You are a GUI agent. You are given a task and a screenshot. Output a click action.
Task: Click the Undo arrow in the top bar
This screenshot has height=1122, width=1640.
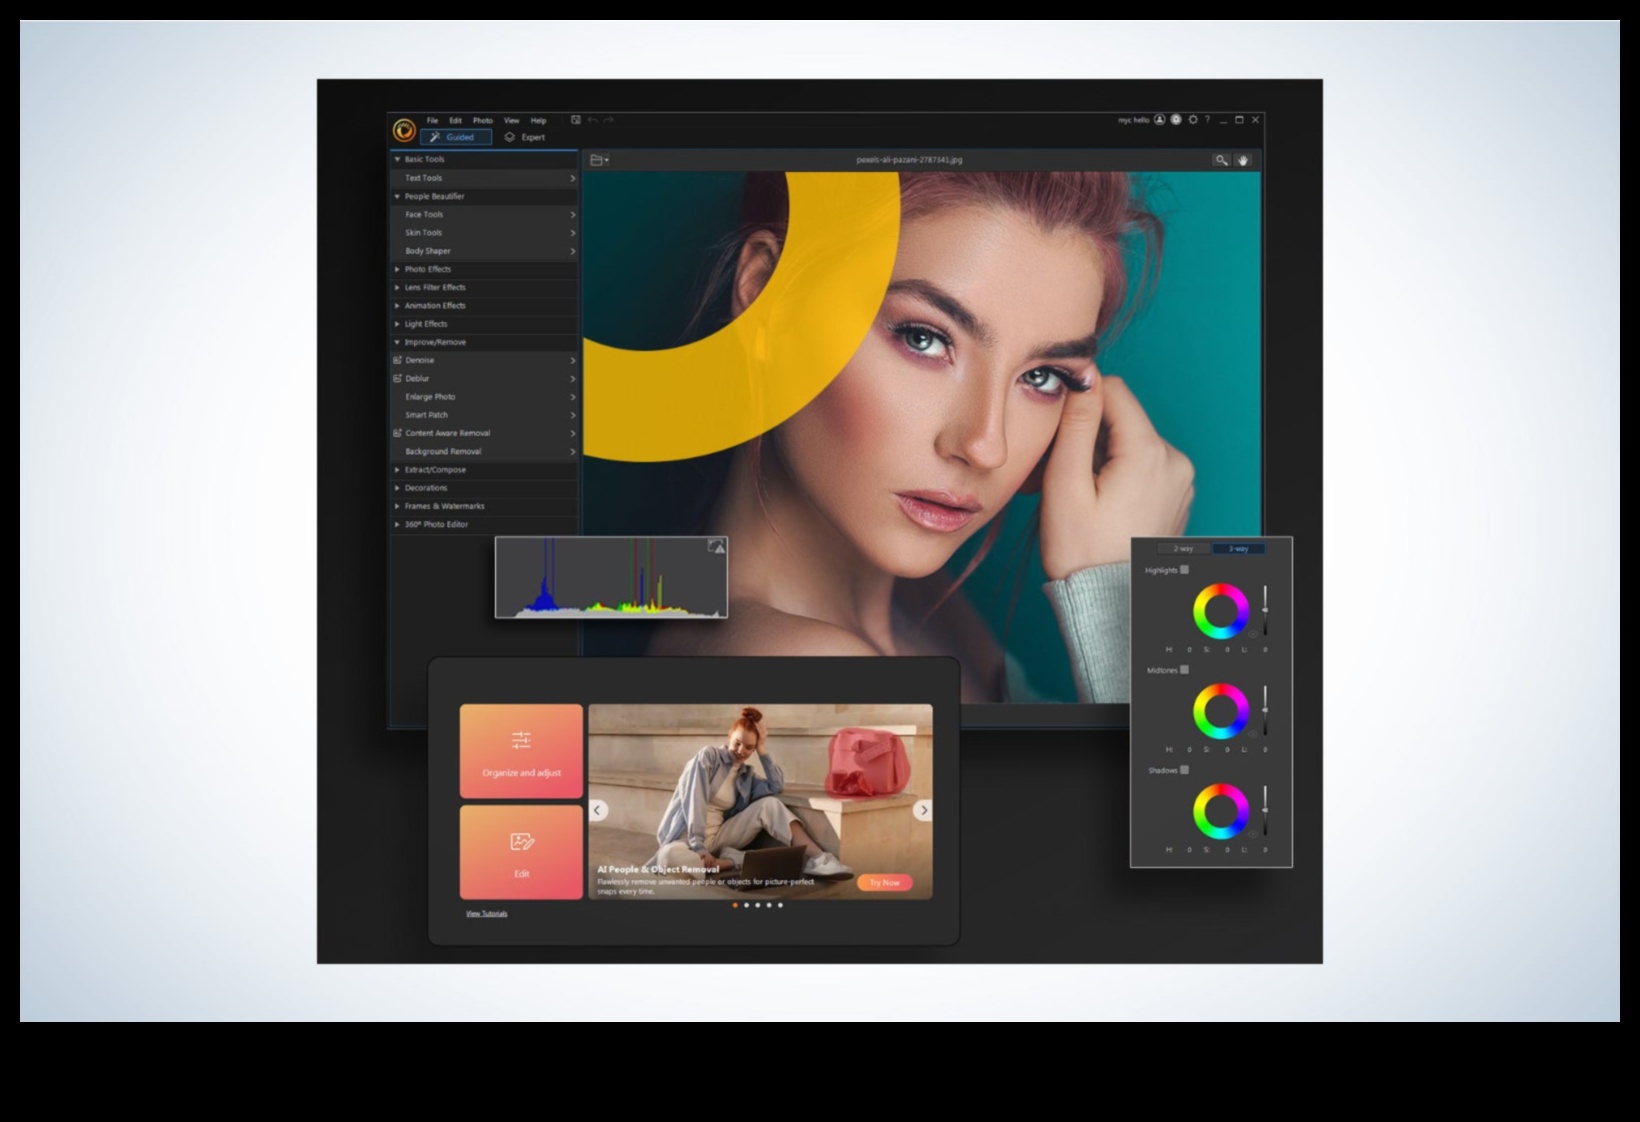tap(592, 120)
